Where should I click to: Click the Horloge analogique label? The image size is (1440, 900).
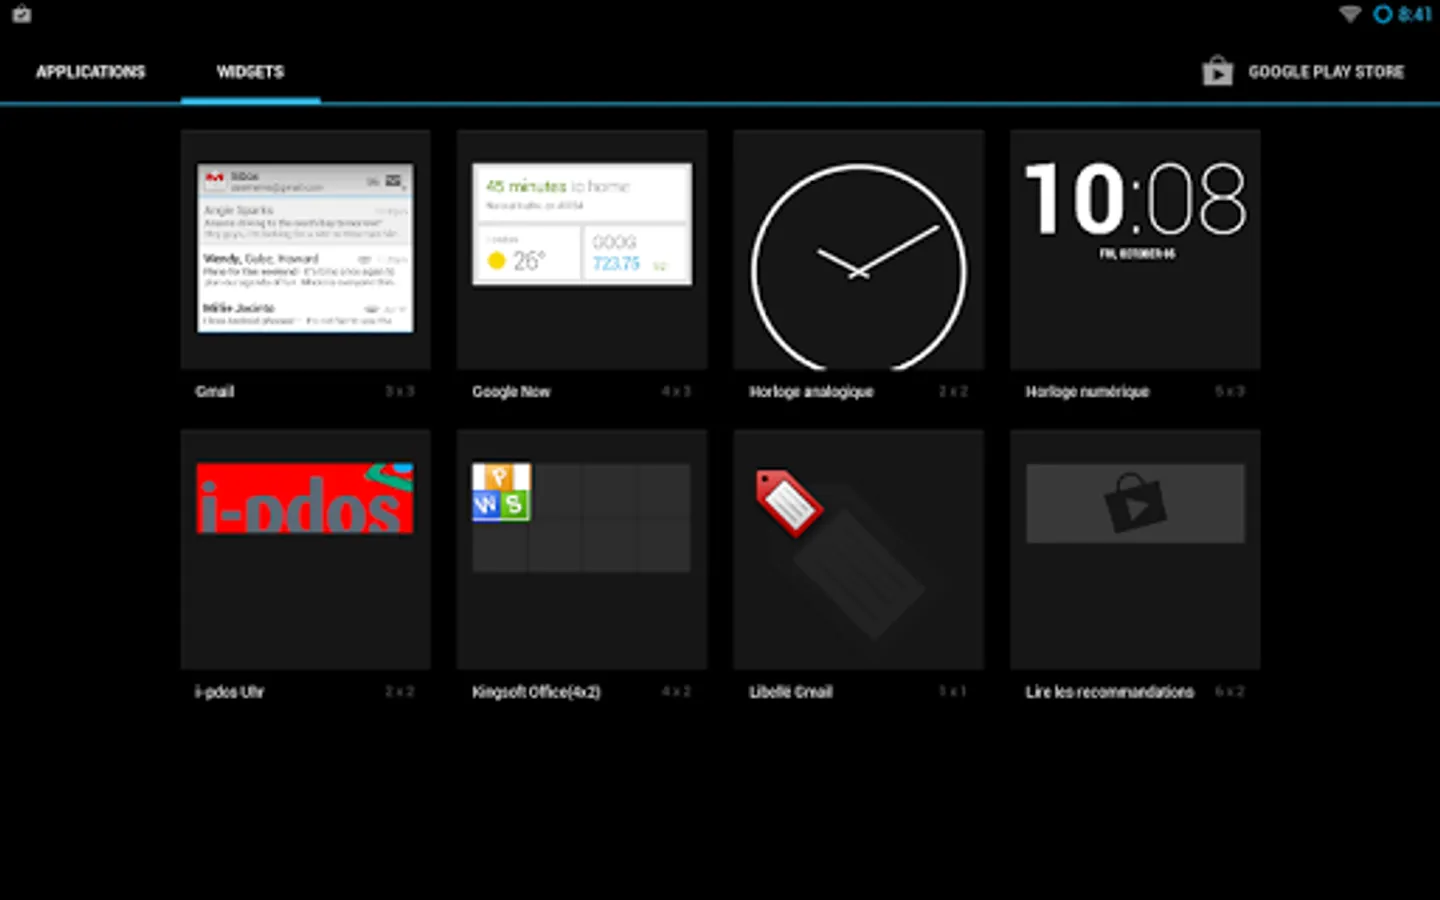(811, 391)
